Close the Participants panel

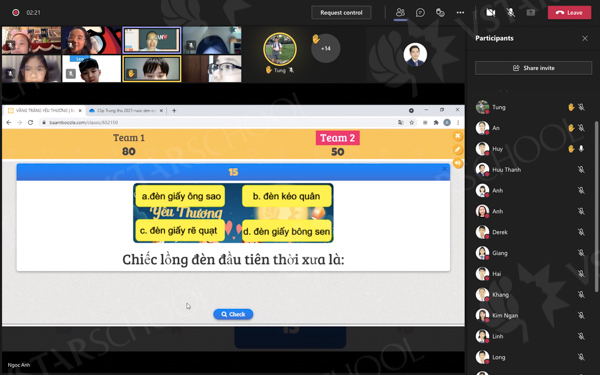pyautogui.click(x=585, y=38)
